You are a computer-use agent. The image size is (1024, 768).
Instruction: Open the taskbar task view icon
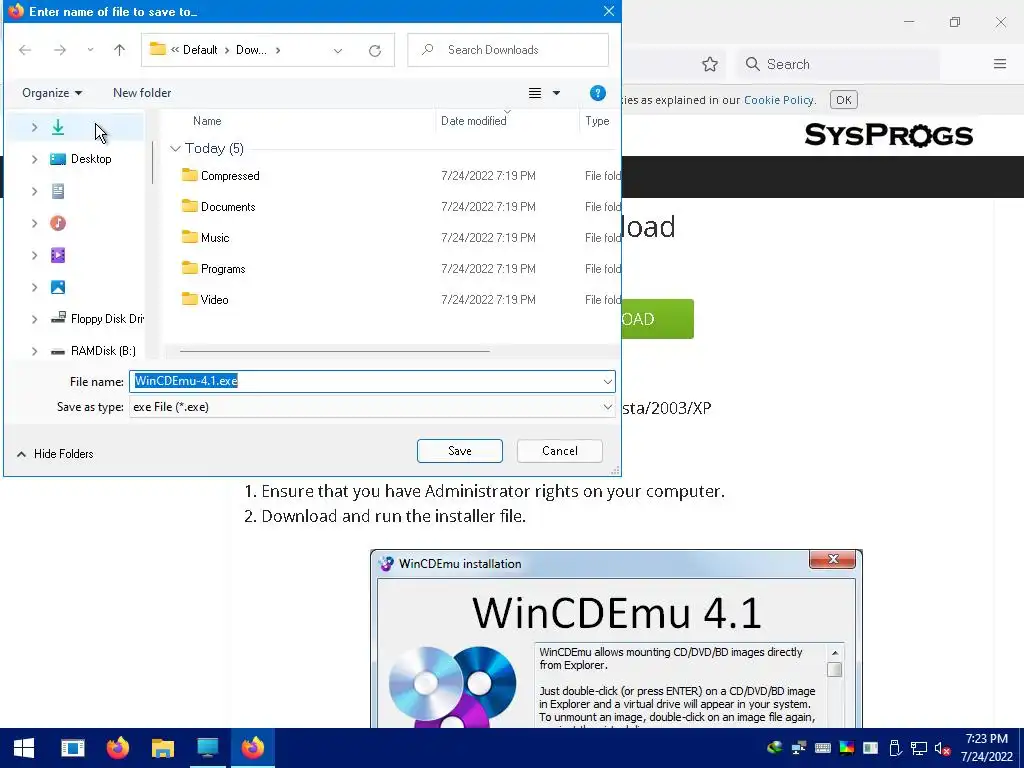coord(72,748)
